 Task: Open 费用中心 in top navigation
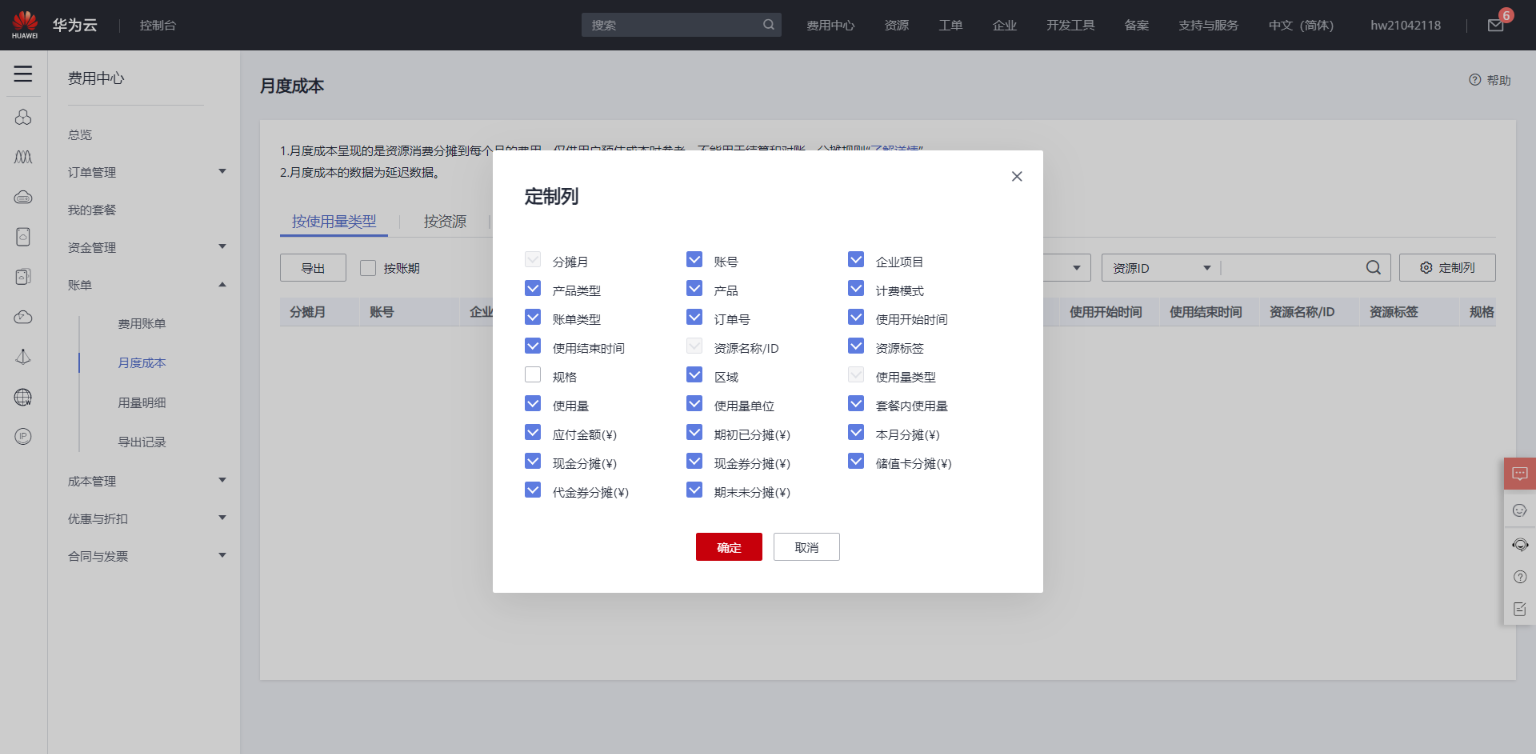click(830, 25)
